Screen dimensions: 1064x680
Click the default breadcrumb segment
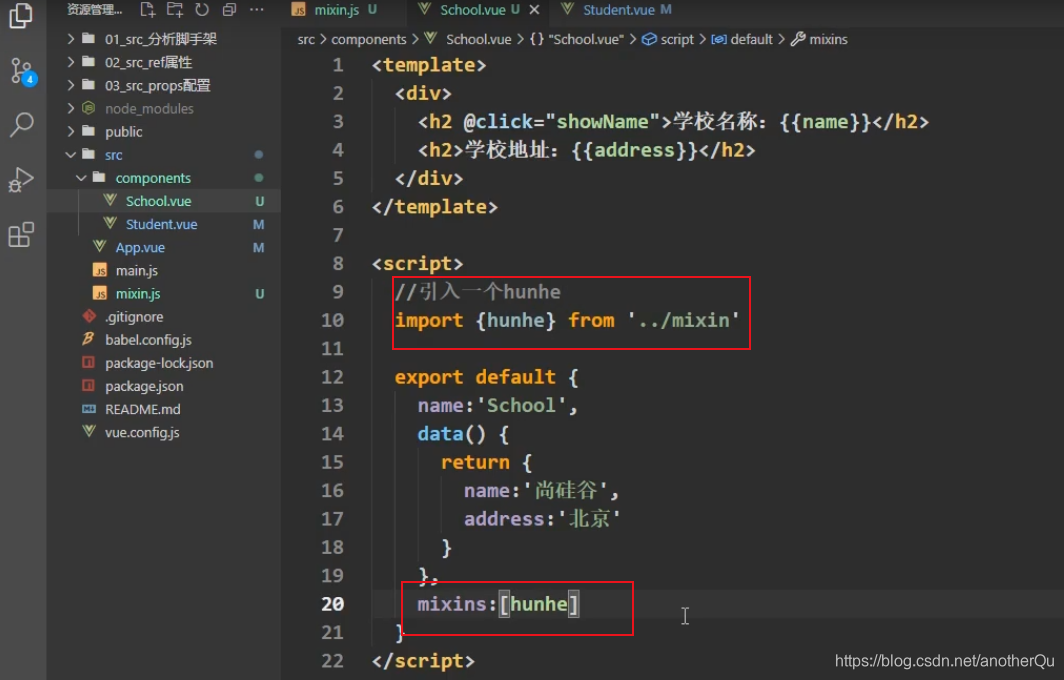tap(742, 39)
